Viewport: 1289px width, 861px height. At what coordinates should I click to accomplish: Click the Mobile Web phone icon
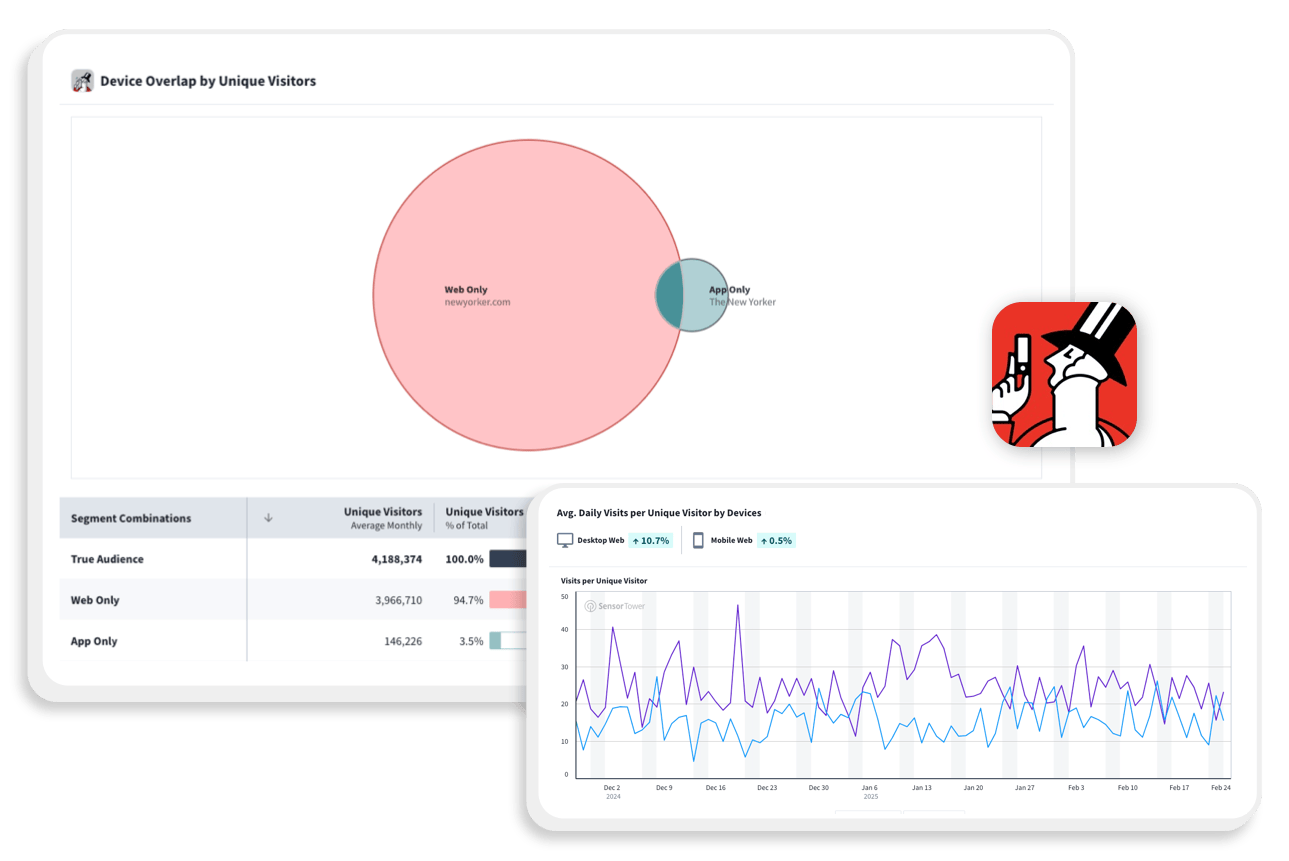tap(698, 540)
